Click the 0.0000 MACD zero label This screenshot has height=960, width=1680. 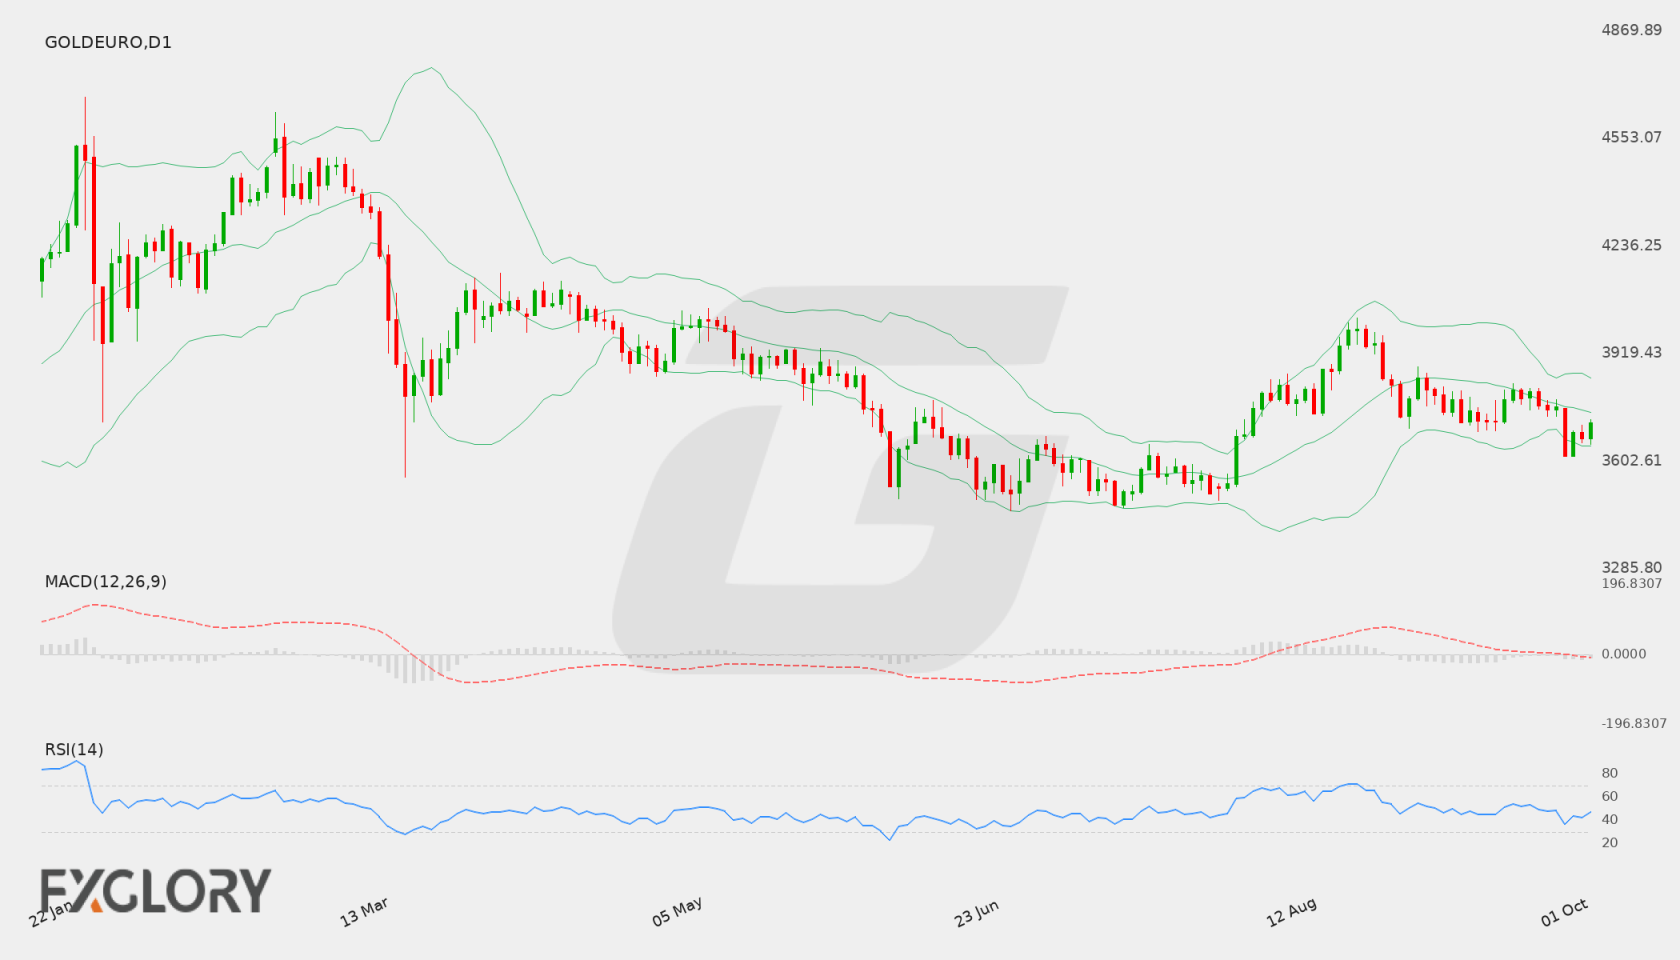1624,654
